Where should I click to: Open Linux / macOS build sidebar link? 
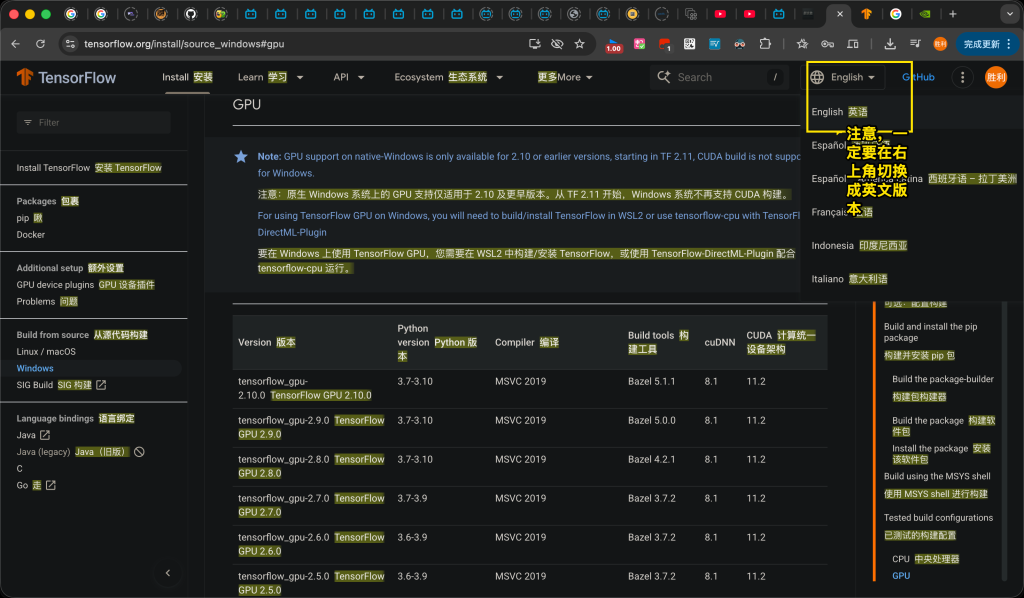pyautogui.click(x=46, y=351)
